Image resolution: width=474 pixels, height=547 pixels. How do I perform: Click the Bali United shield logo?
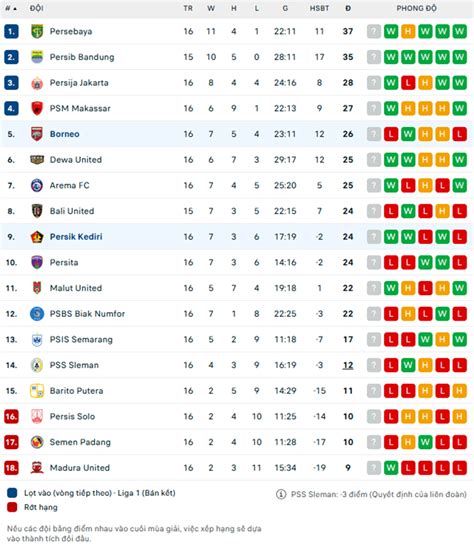[x=37, y=211]
